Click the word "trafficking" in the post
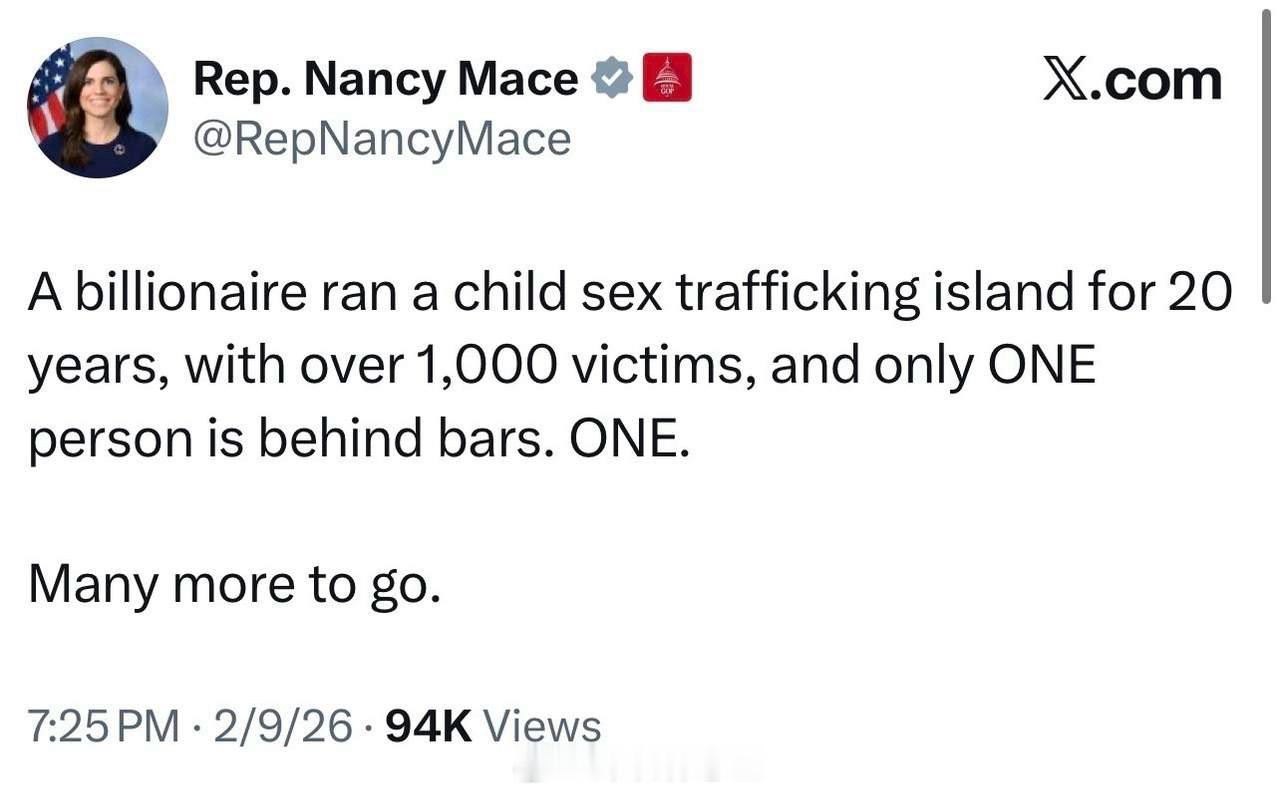 [796, 293]
